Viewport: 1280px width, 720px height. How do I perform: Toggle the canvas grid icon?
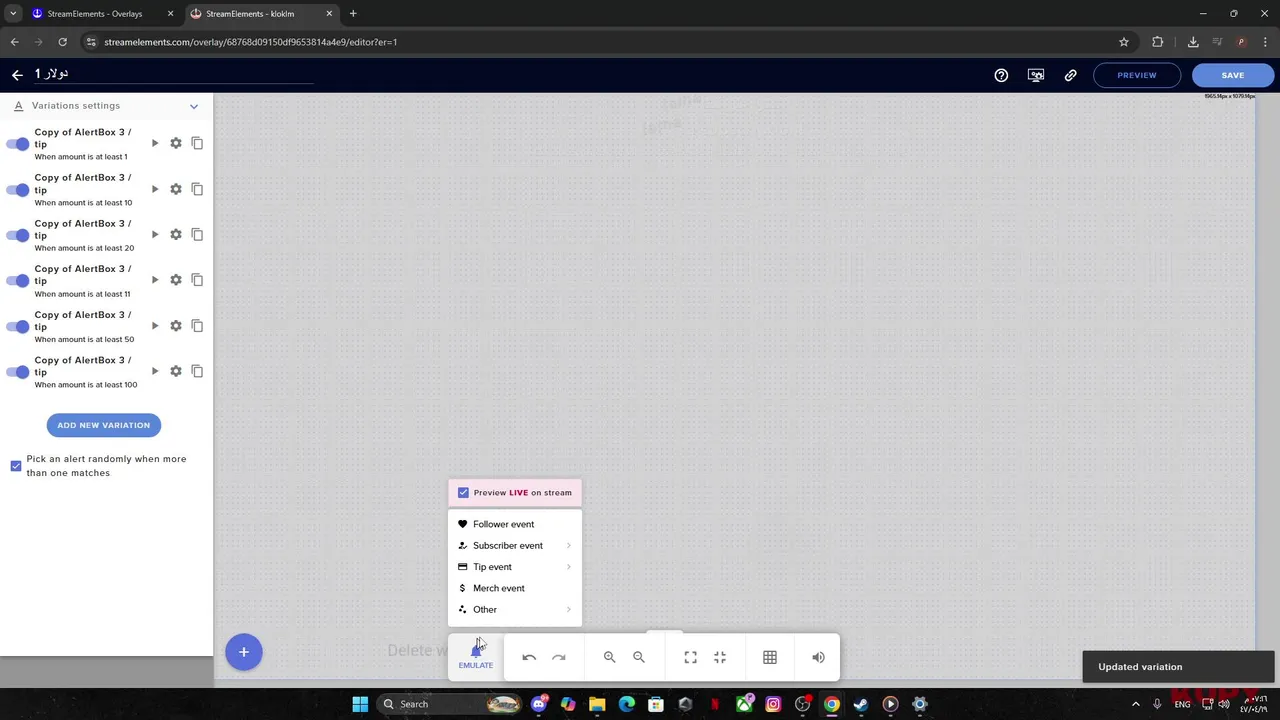tap(770, 657)
